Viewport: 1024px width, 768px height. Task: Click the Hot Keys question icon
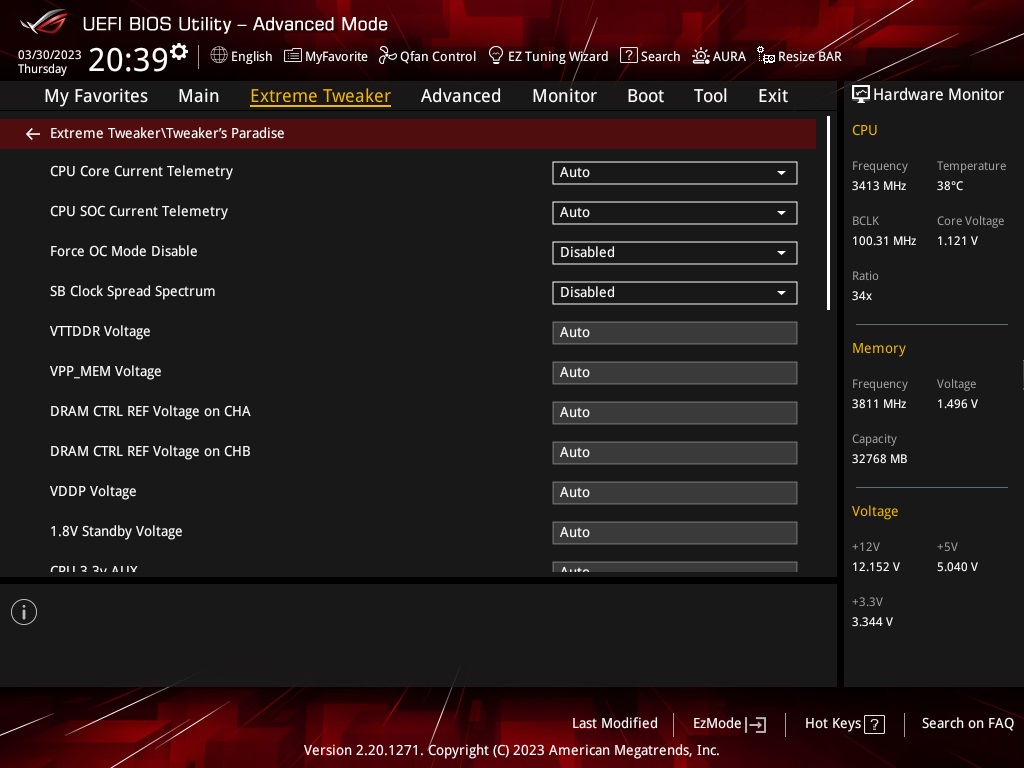point(874,724)
